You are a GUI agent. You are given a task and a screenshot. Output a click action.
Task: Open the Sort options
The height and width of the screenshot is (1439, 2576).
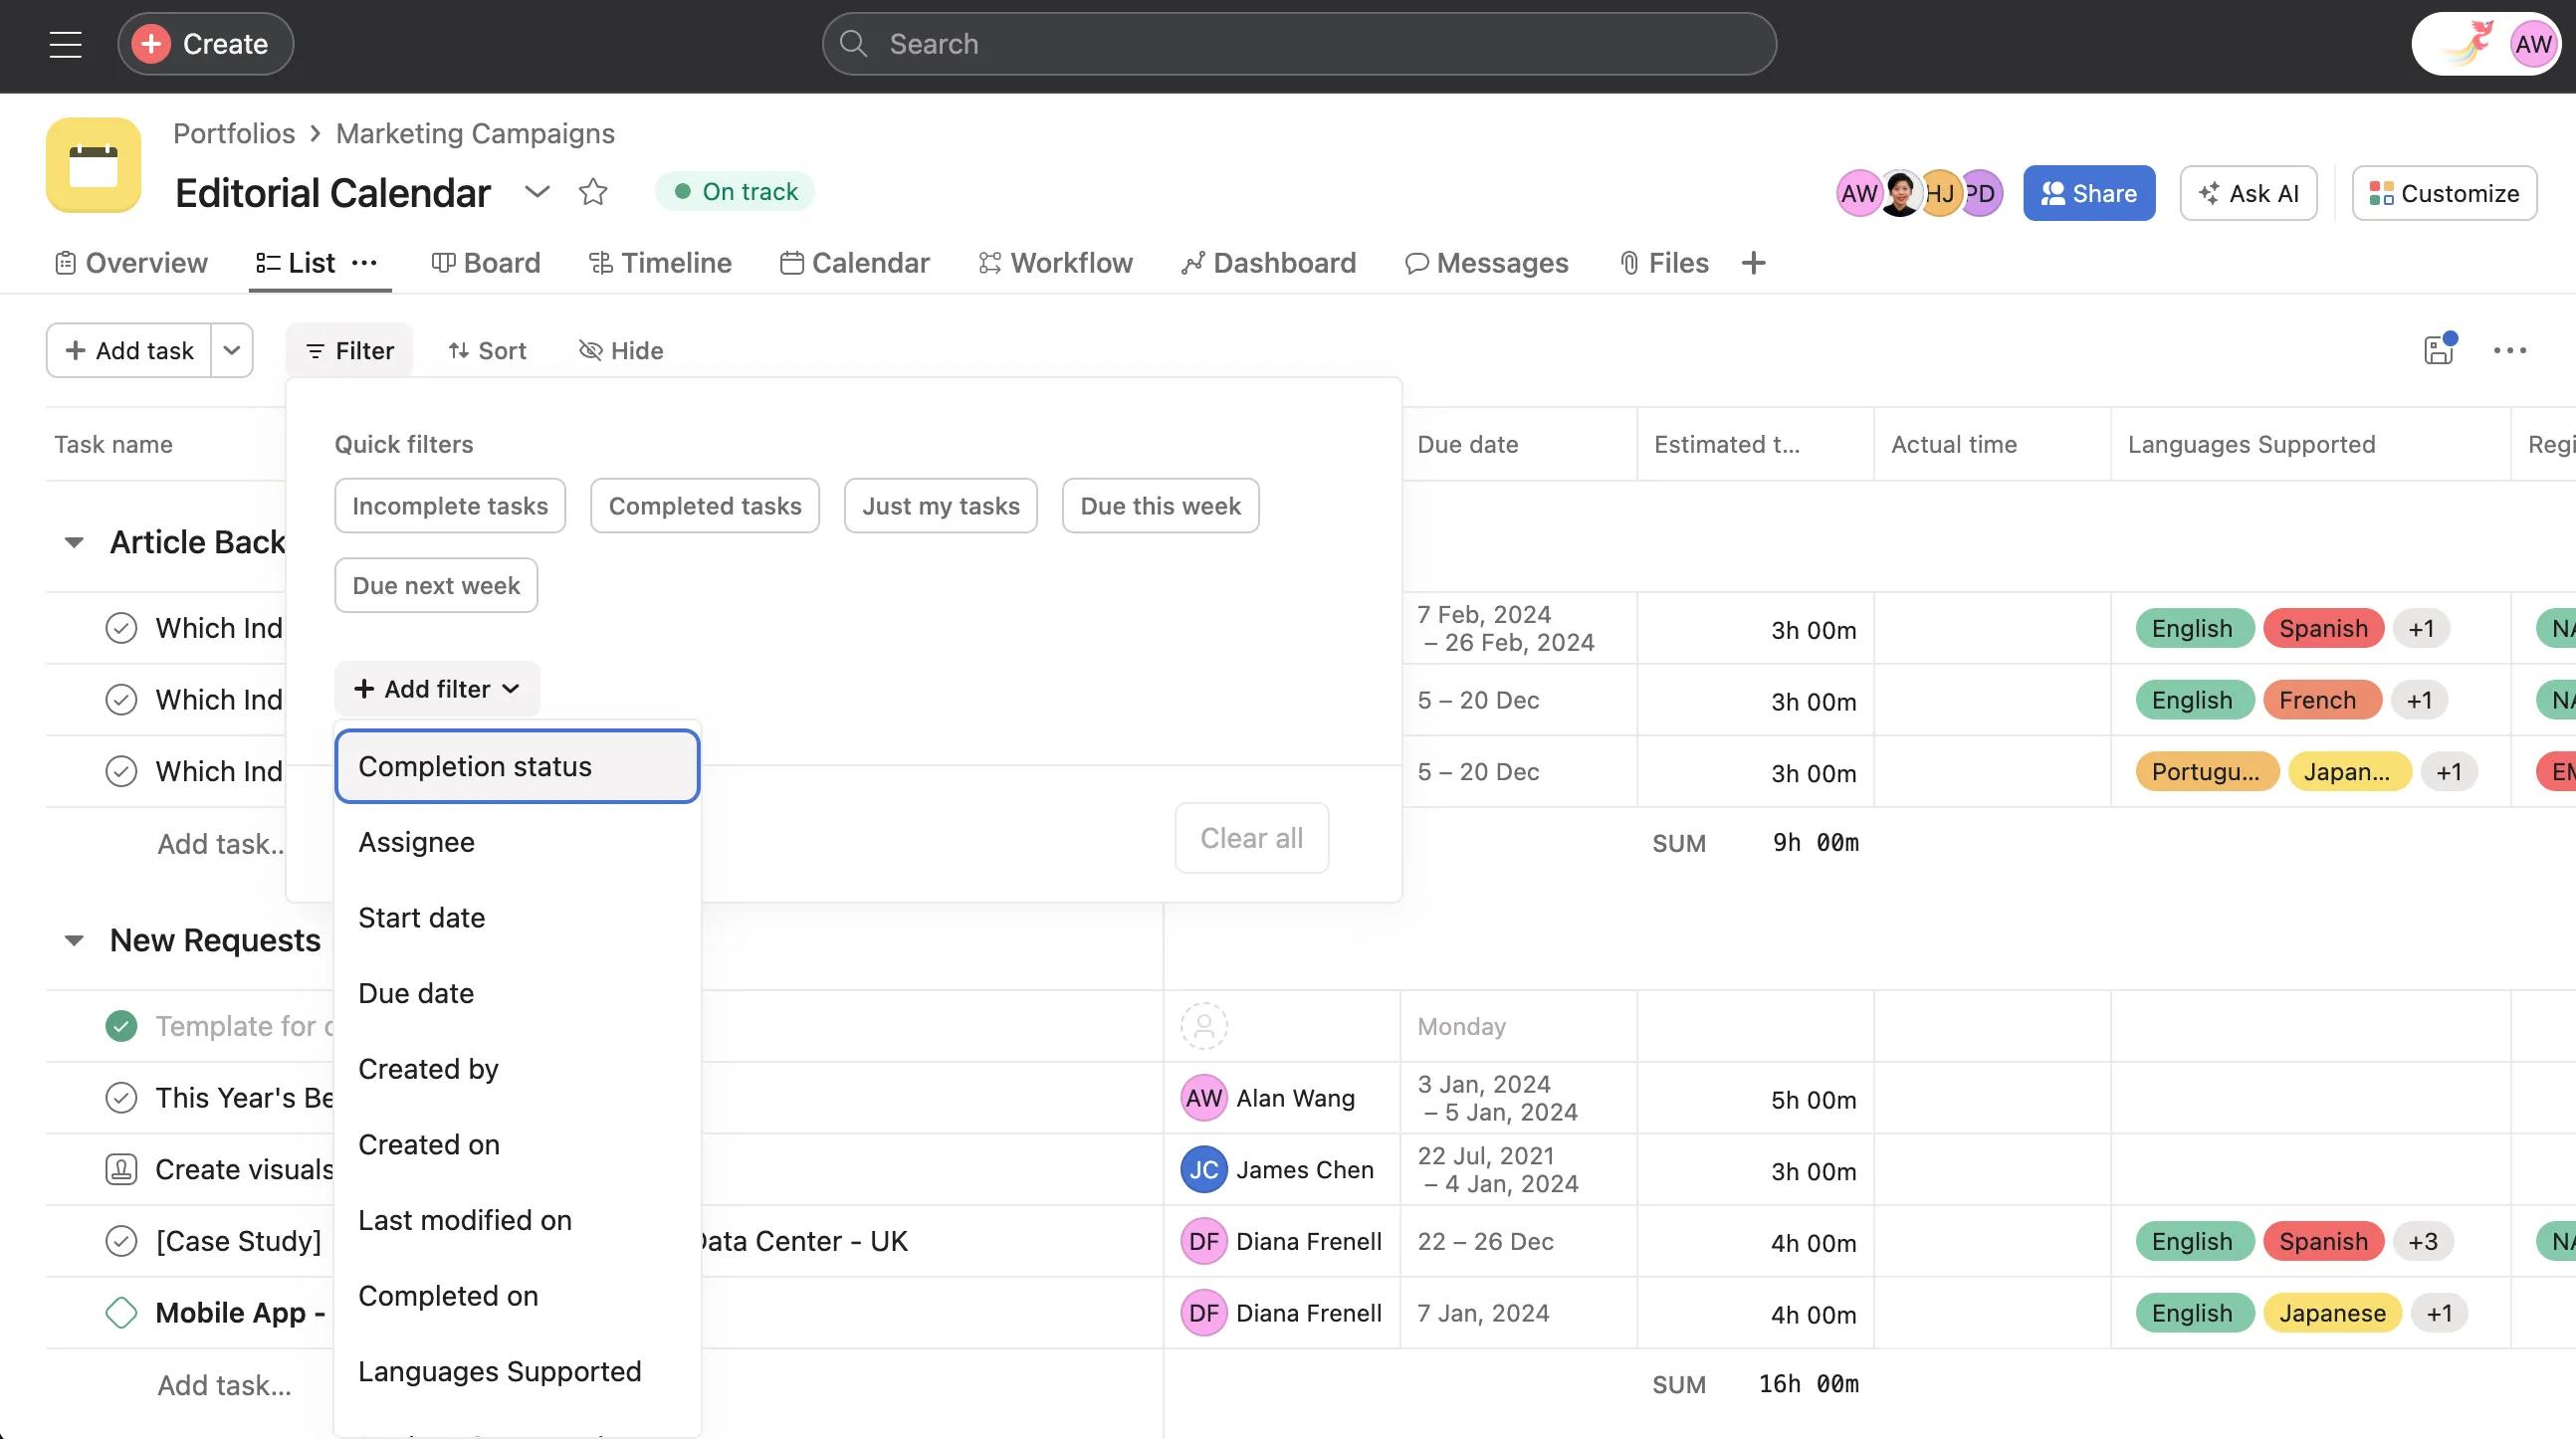pyautogui.click(x=487, y=350)
